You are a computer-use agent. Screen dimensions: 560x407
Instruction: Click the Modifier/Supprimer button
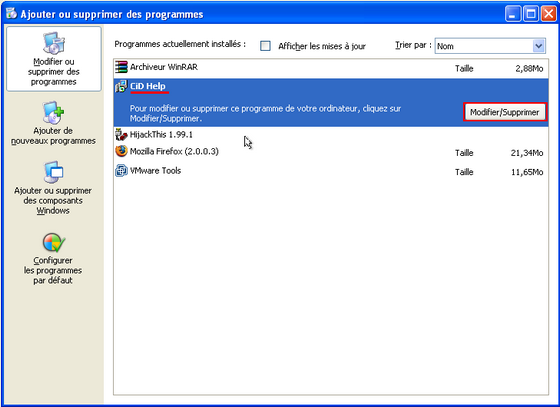click(x=505, y=112)
